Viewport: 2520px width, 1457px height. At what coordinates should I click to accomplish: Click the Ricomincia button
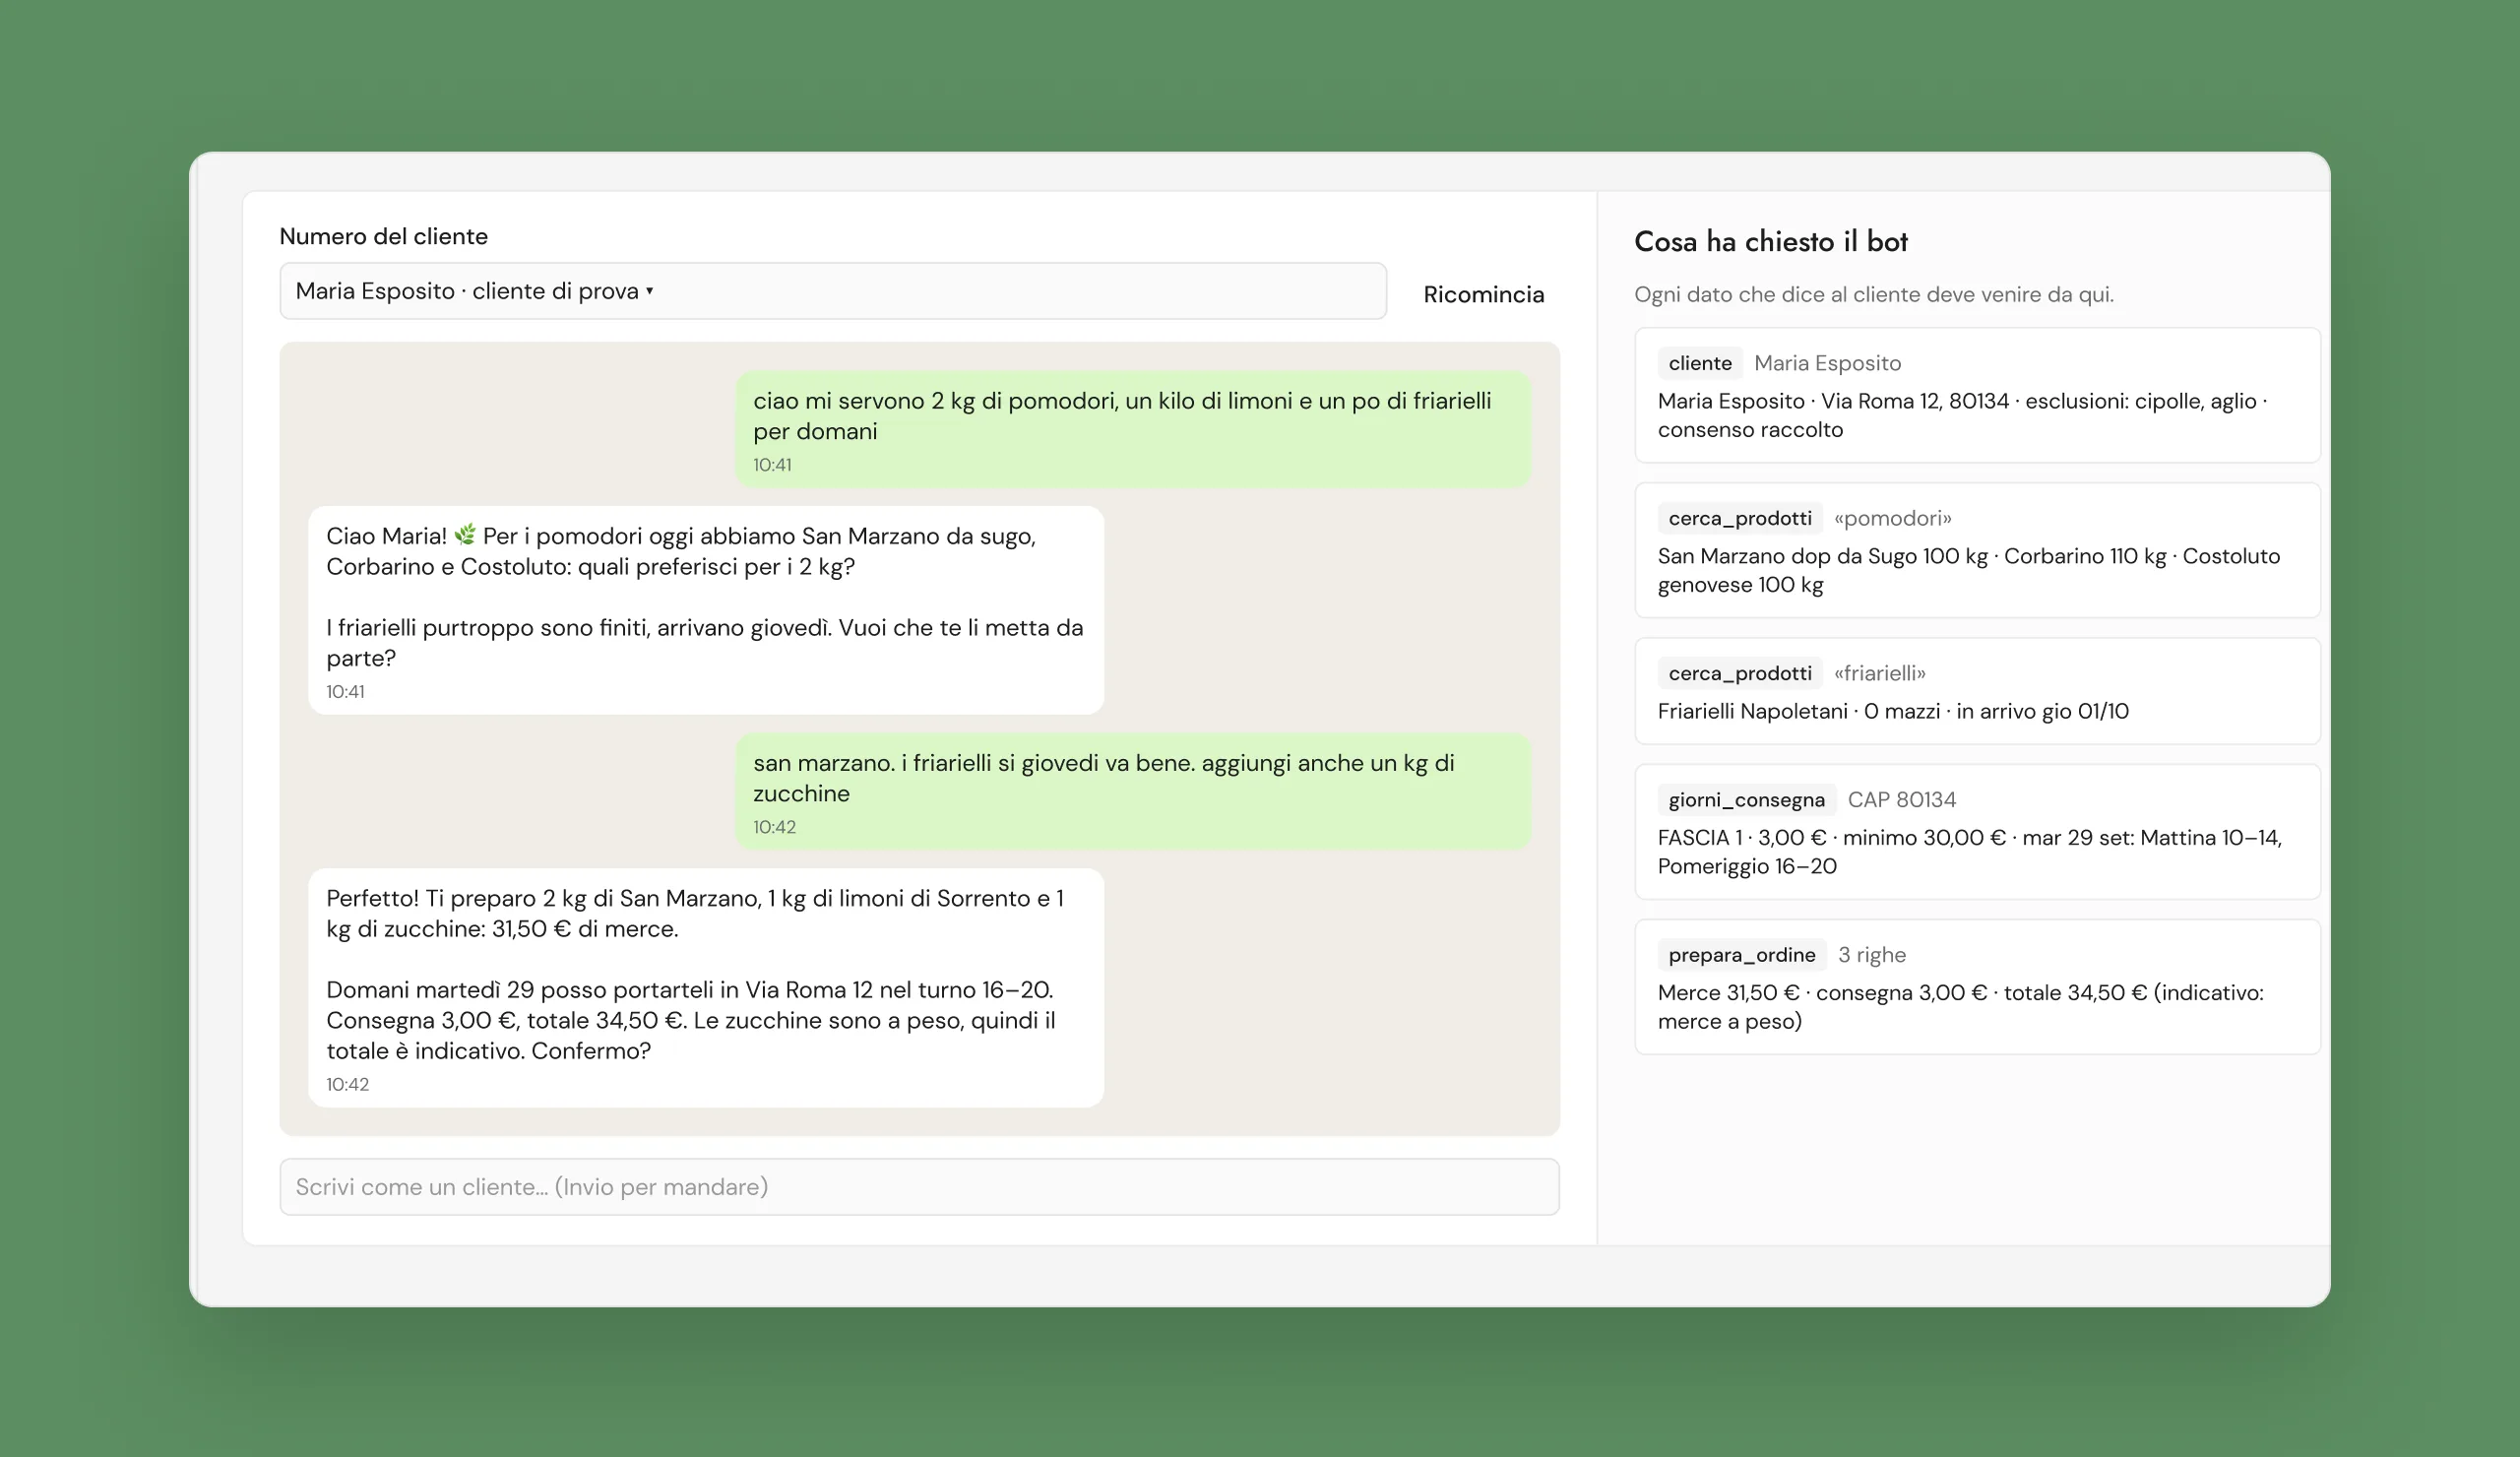[x=1483, y=294]
